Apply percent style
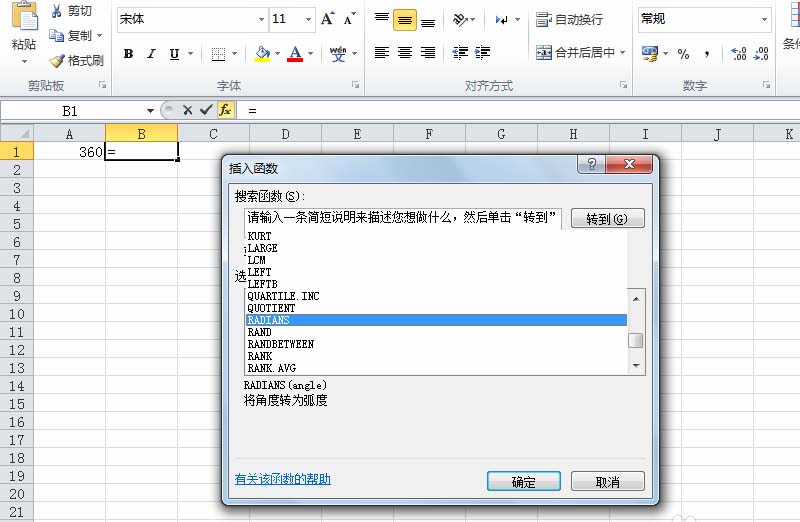 (683, 53)
